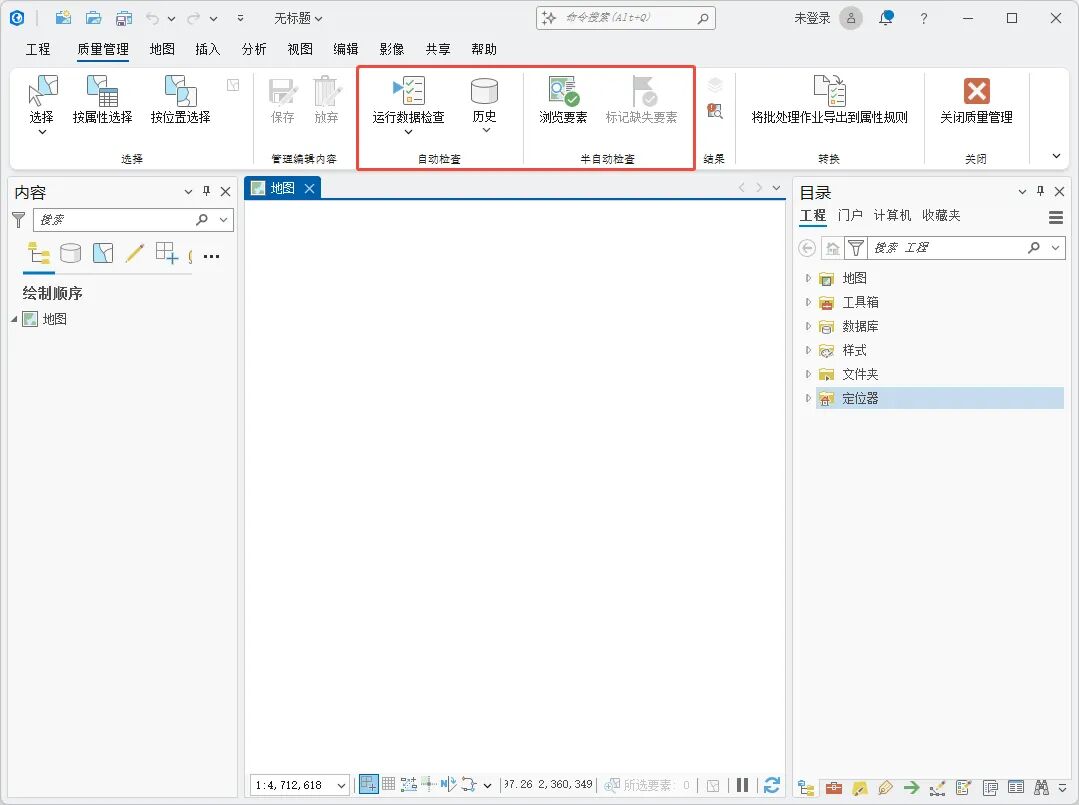This screenshot has width=1079, height=805.
Task: Switch to the 门户 catalog tab
Action: [x=851, y=215]
